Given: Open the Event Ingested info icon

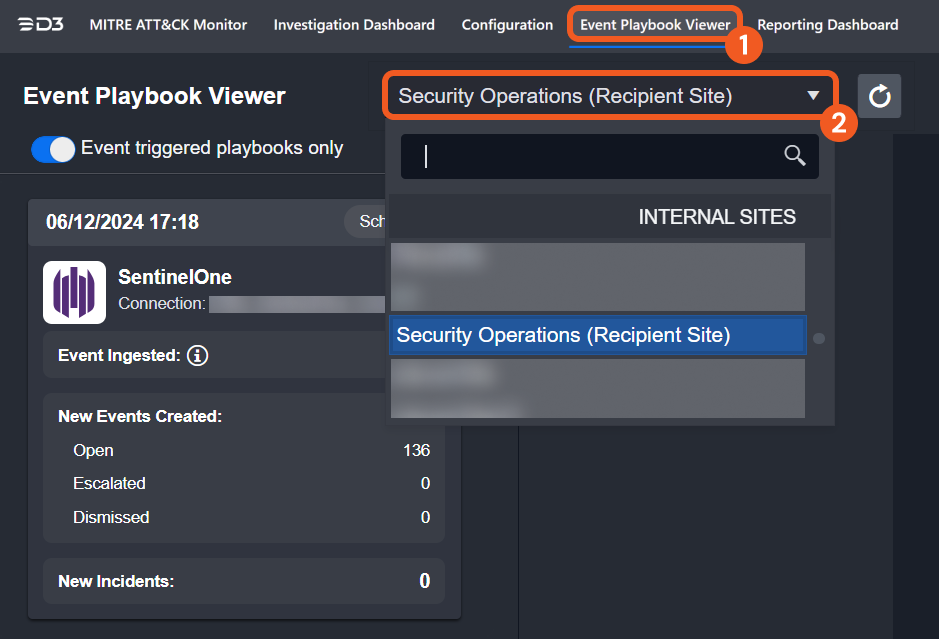Looking at the screenshot, I should tap(197, 355).
